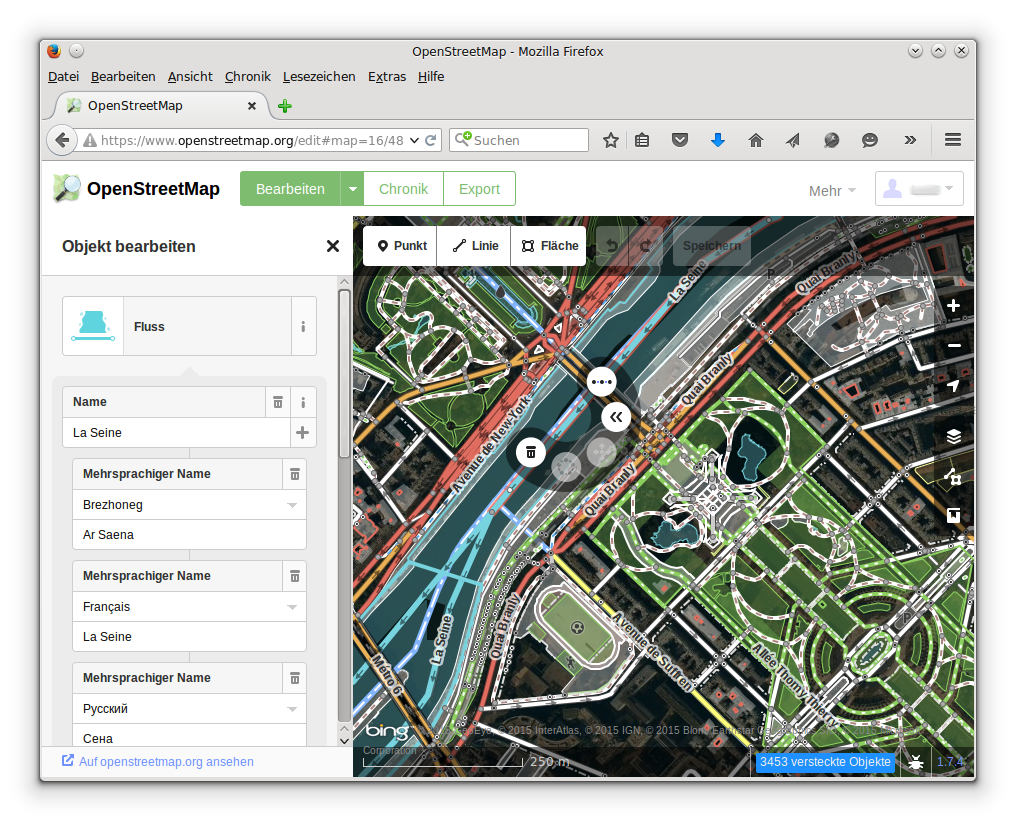Open the Lesezeichen menu

click(x=318, y=76)
